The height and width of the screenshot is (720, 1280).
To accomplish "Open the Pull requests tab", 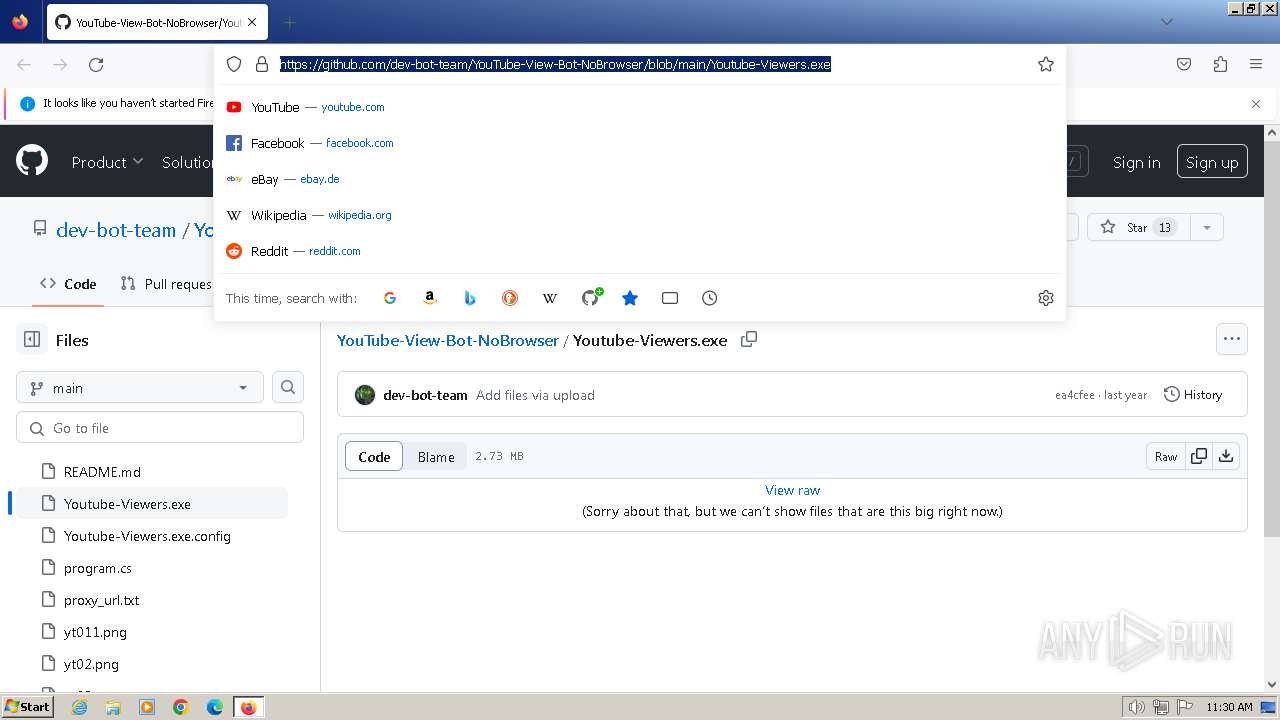I will pos(166,284).
